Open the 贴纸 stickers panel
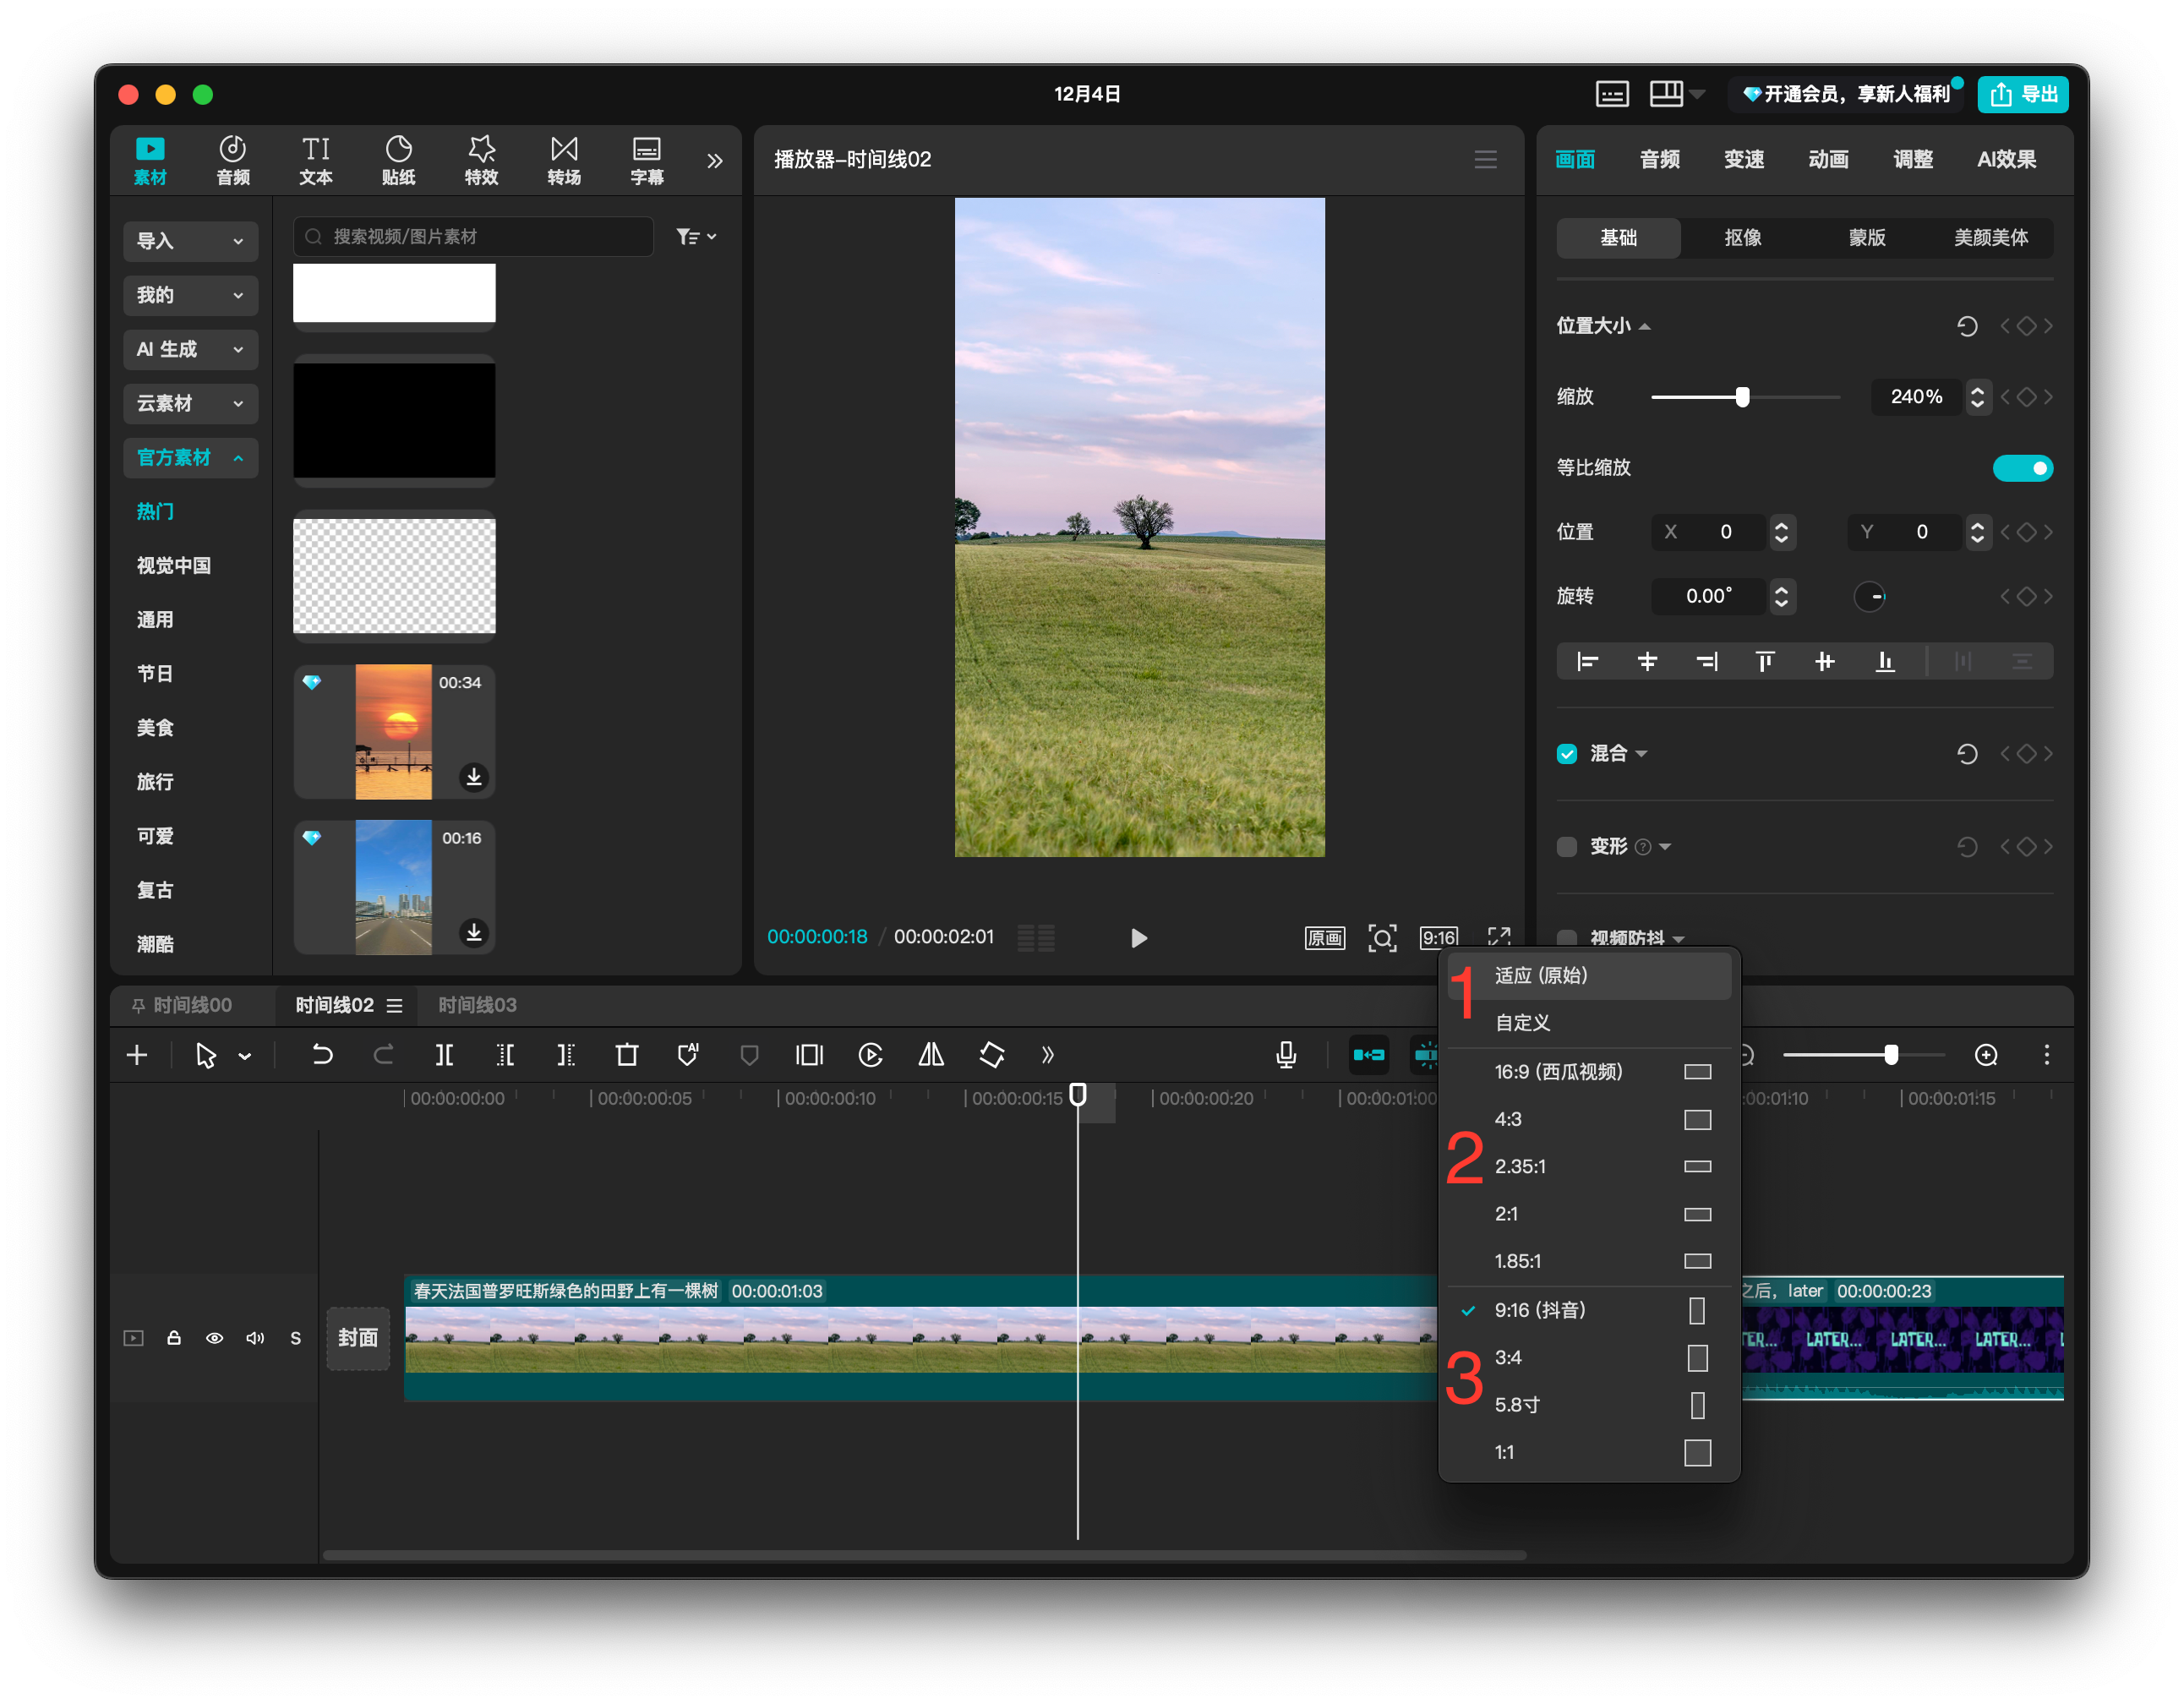This screenshot has width=2184, height=1704. pos(399,161)
